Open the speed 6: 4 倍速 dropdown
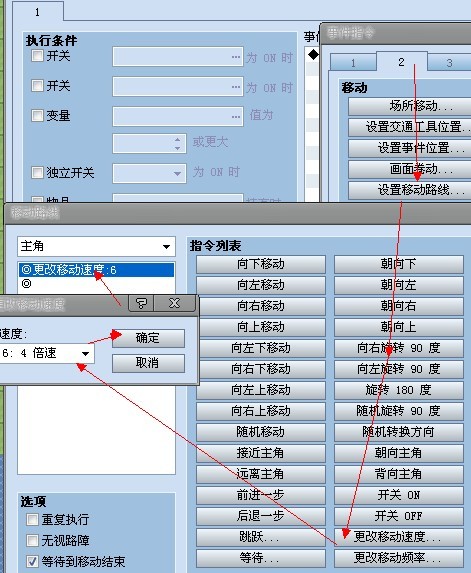This screenshot has width=471, height=573. point(46,353)
